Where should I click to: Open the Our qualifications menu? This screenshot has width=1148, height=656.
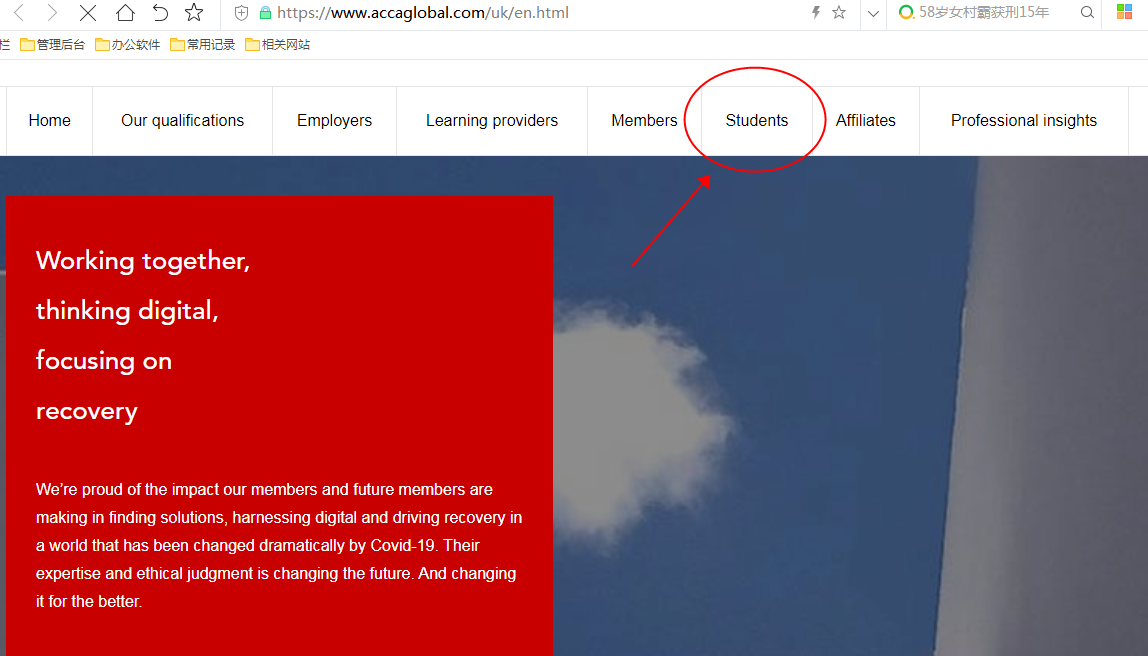click(x=182, y=121)
